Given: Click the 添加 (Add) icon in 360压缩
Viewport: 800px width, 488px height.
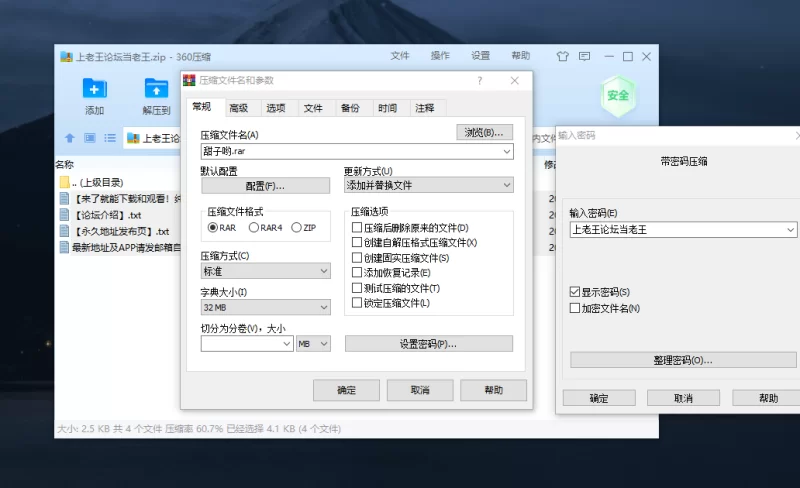Looking at the screenshot, I should (x=94, y=88).
